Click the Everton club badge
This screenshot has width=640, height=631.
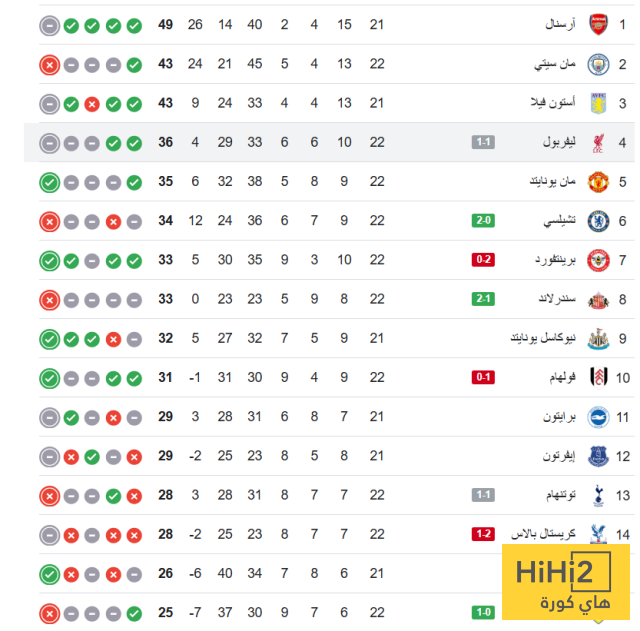[597, 456]
